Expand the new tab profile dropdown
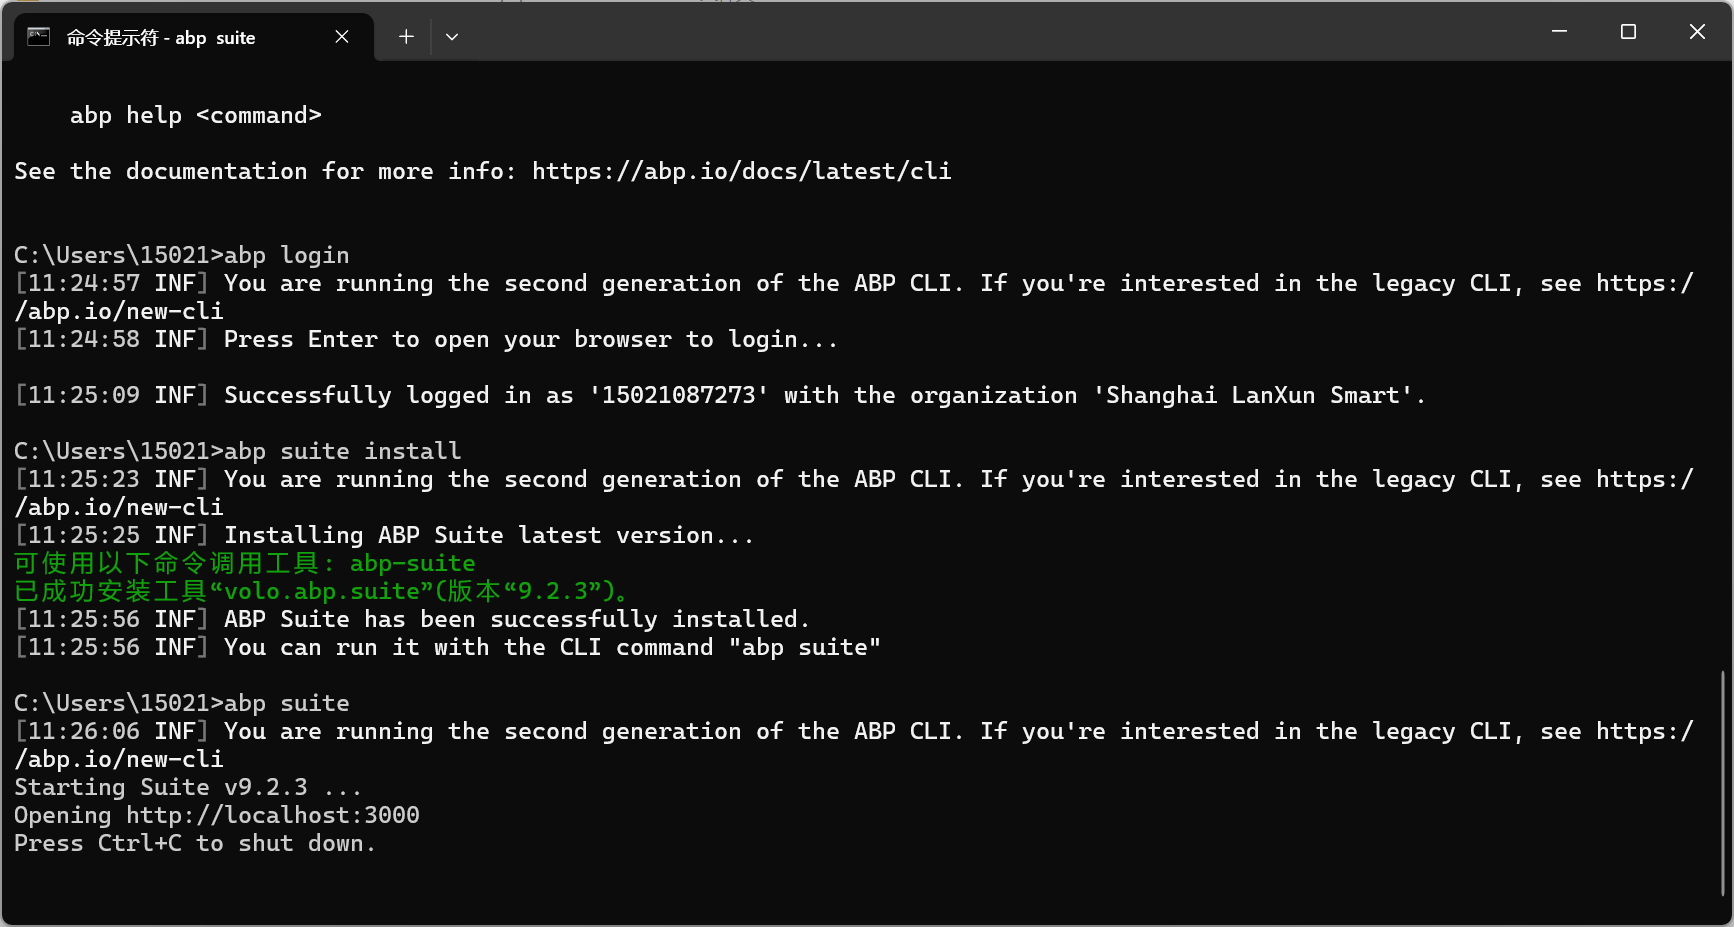The image size is (1734, 927). click(x=452, y=37)
